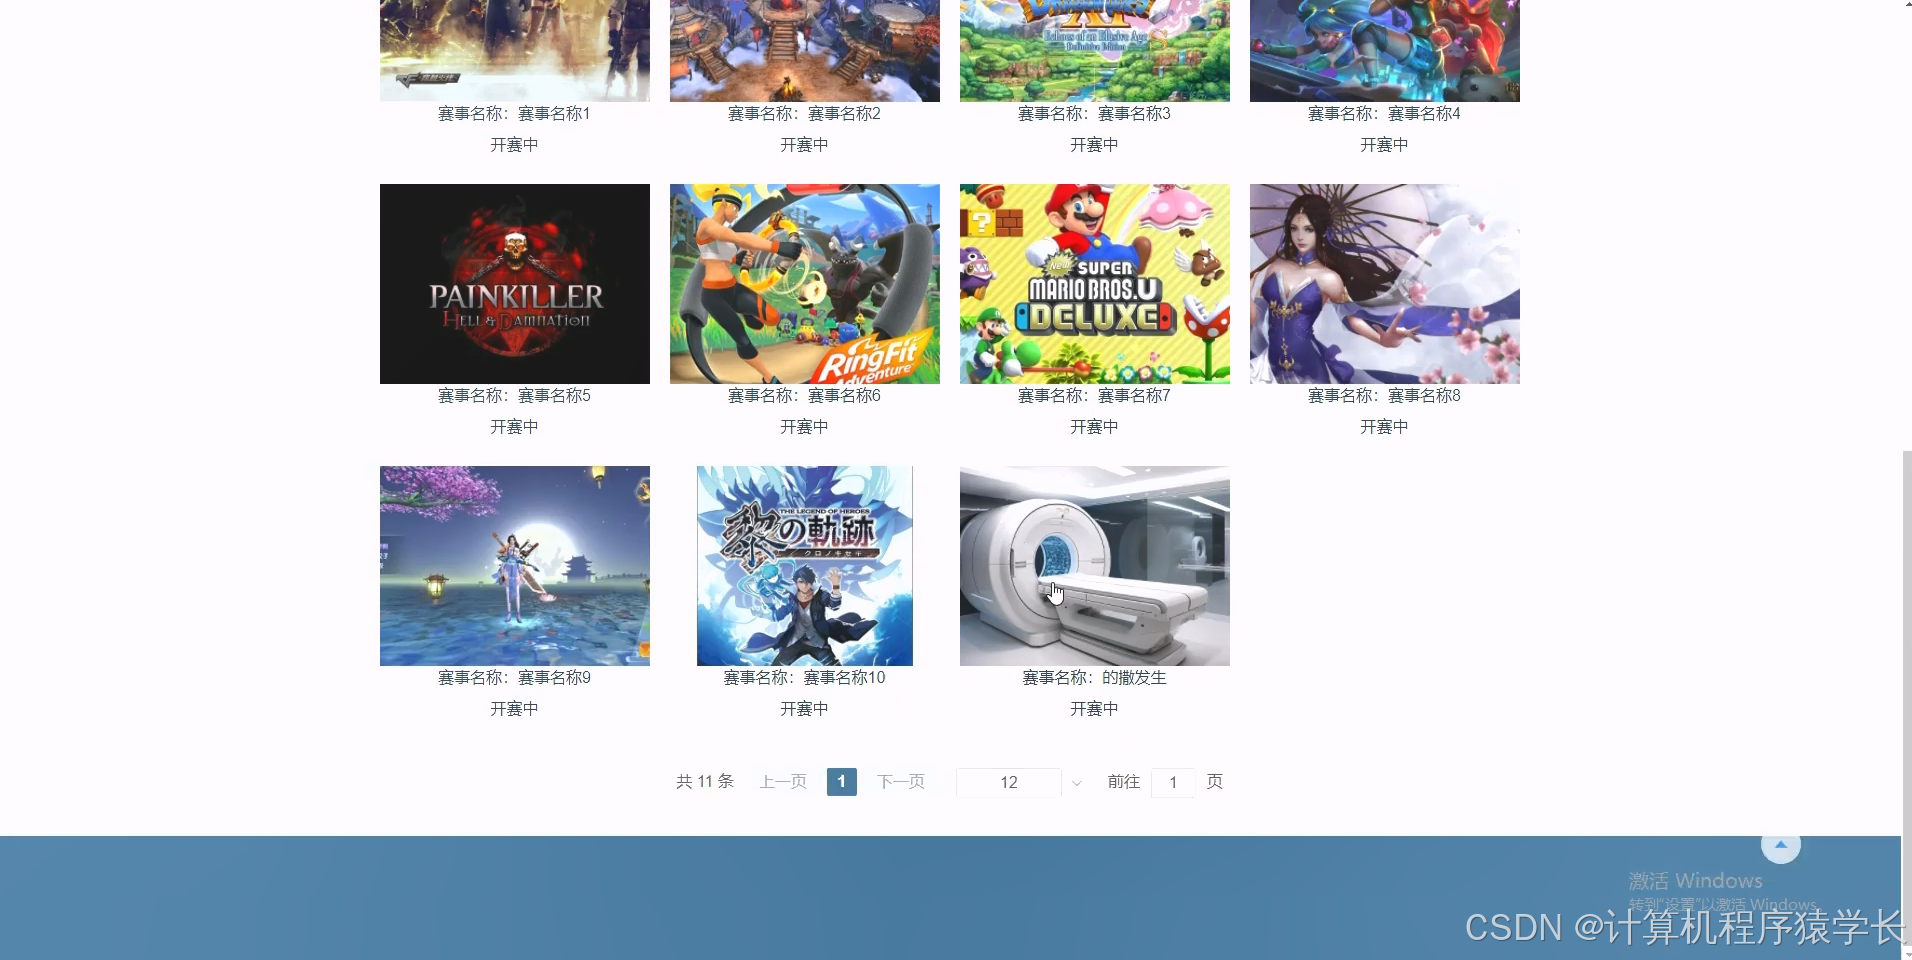This screenshot has height=960, width=1912.
Task: Open the Dragon Quest thumbnail above 赛事名称3
Action: 1095,50
